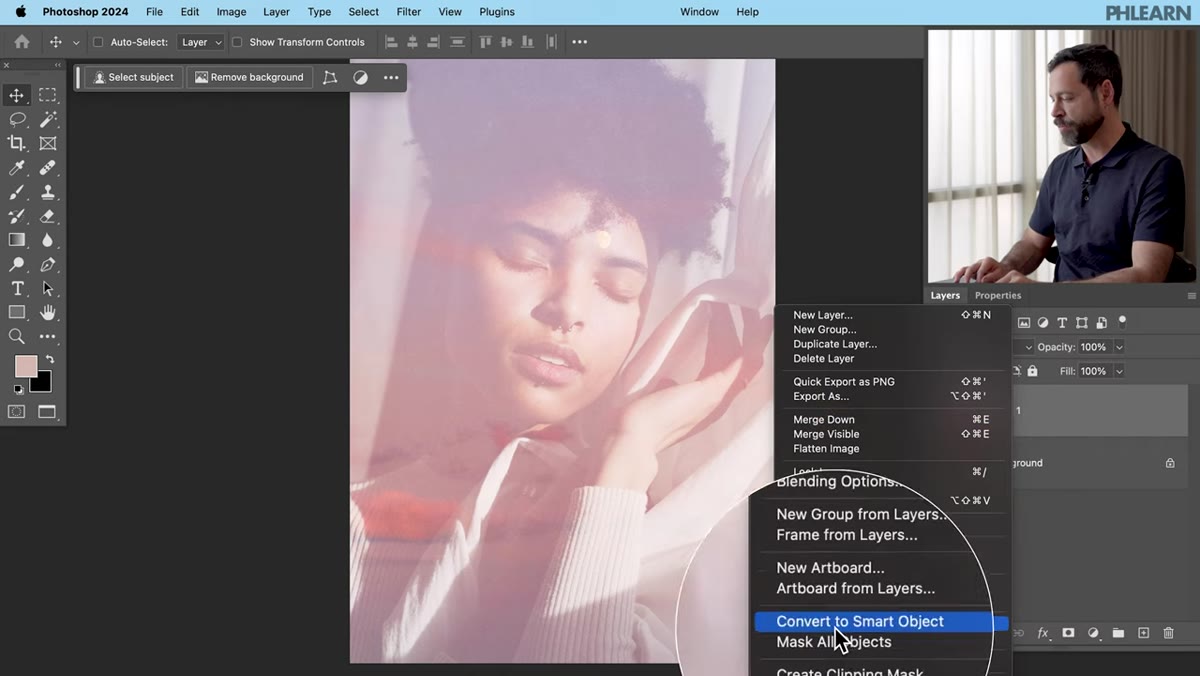Click the transform icon in contextual taskbar
This screenshot has height=676, width=1200.
(x=330, y=77)
